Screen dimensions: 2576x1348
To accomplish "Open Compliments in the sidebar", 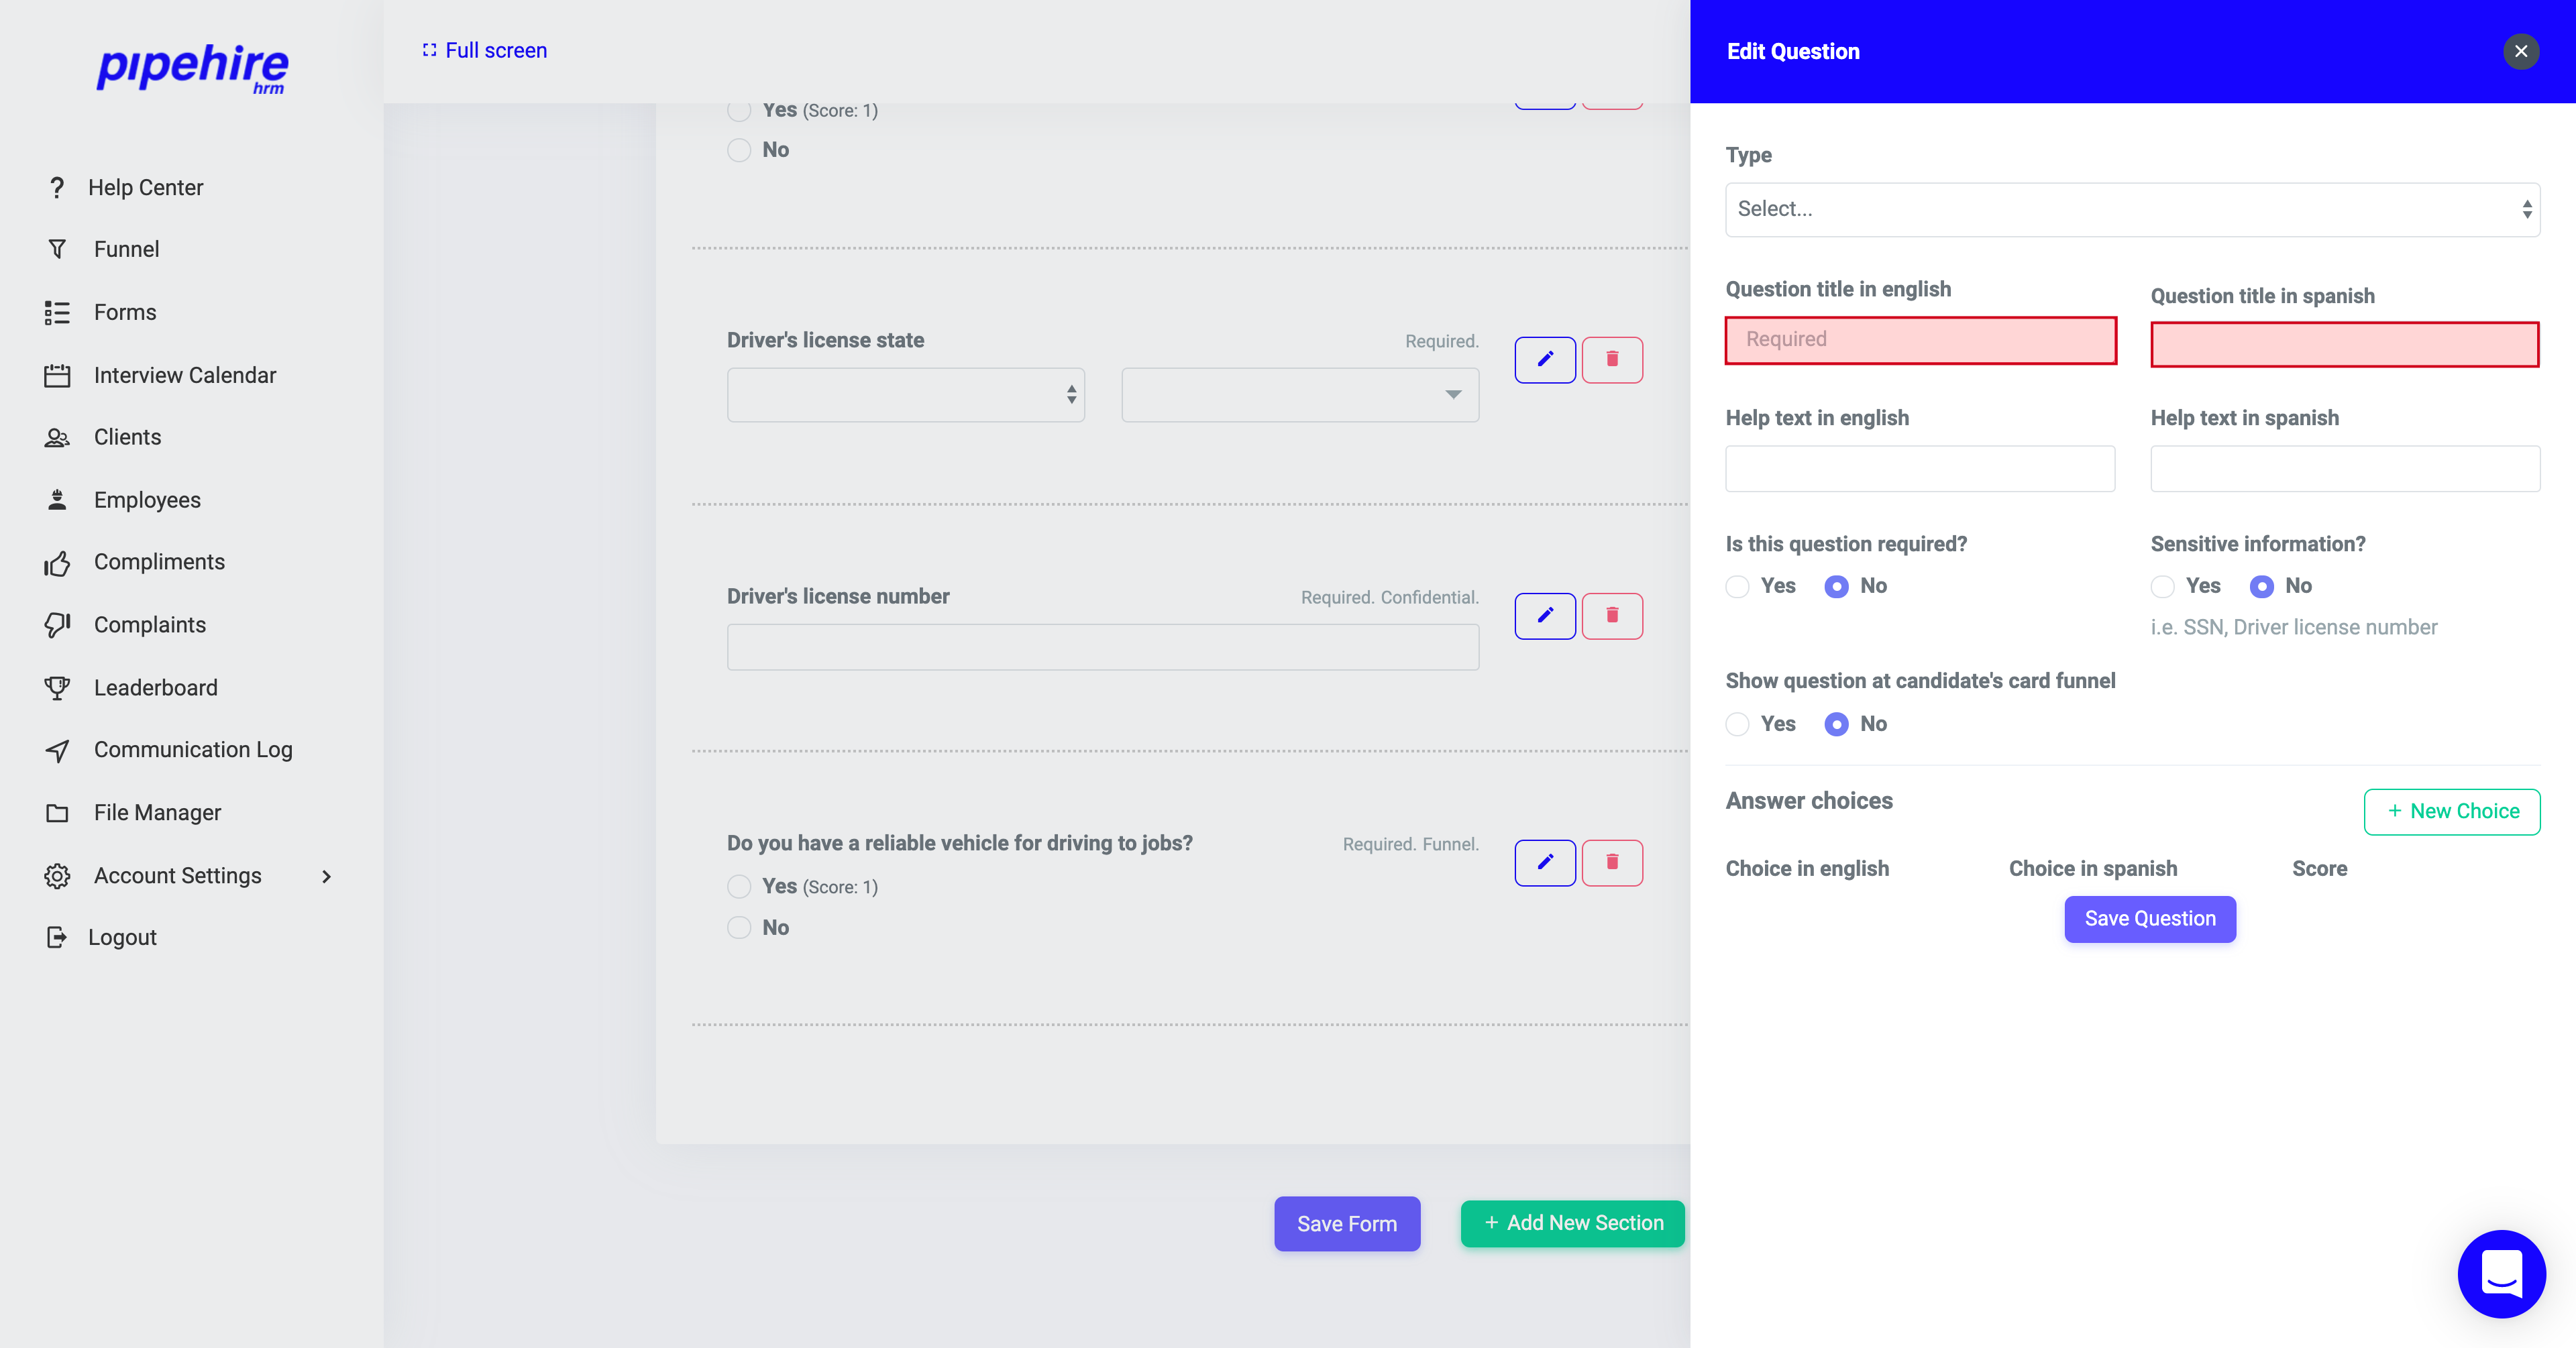I will pyautogui.click(x=159, y=562).
